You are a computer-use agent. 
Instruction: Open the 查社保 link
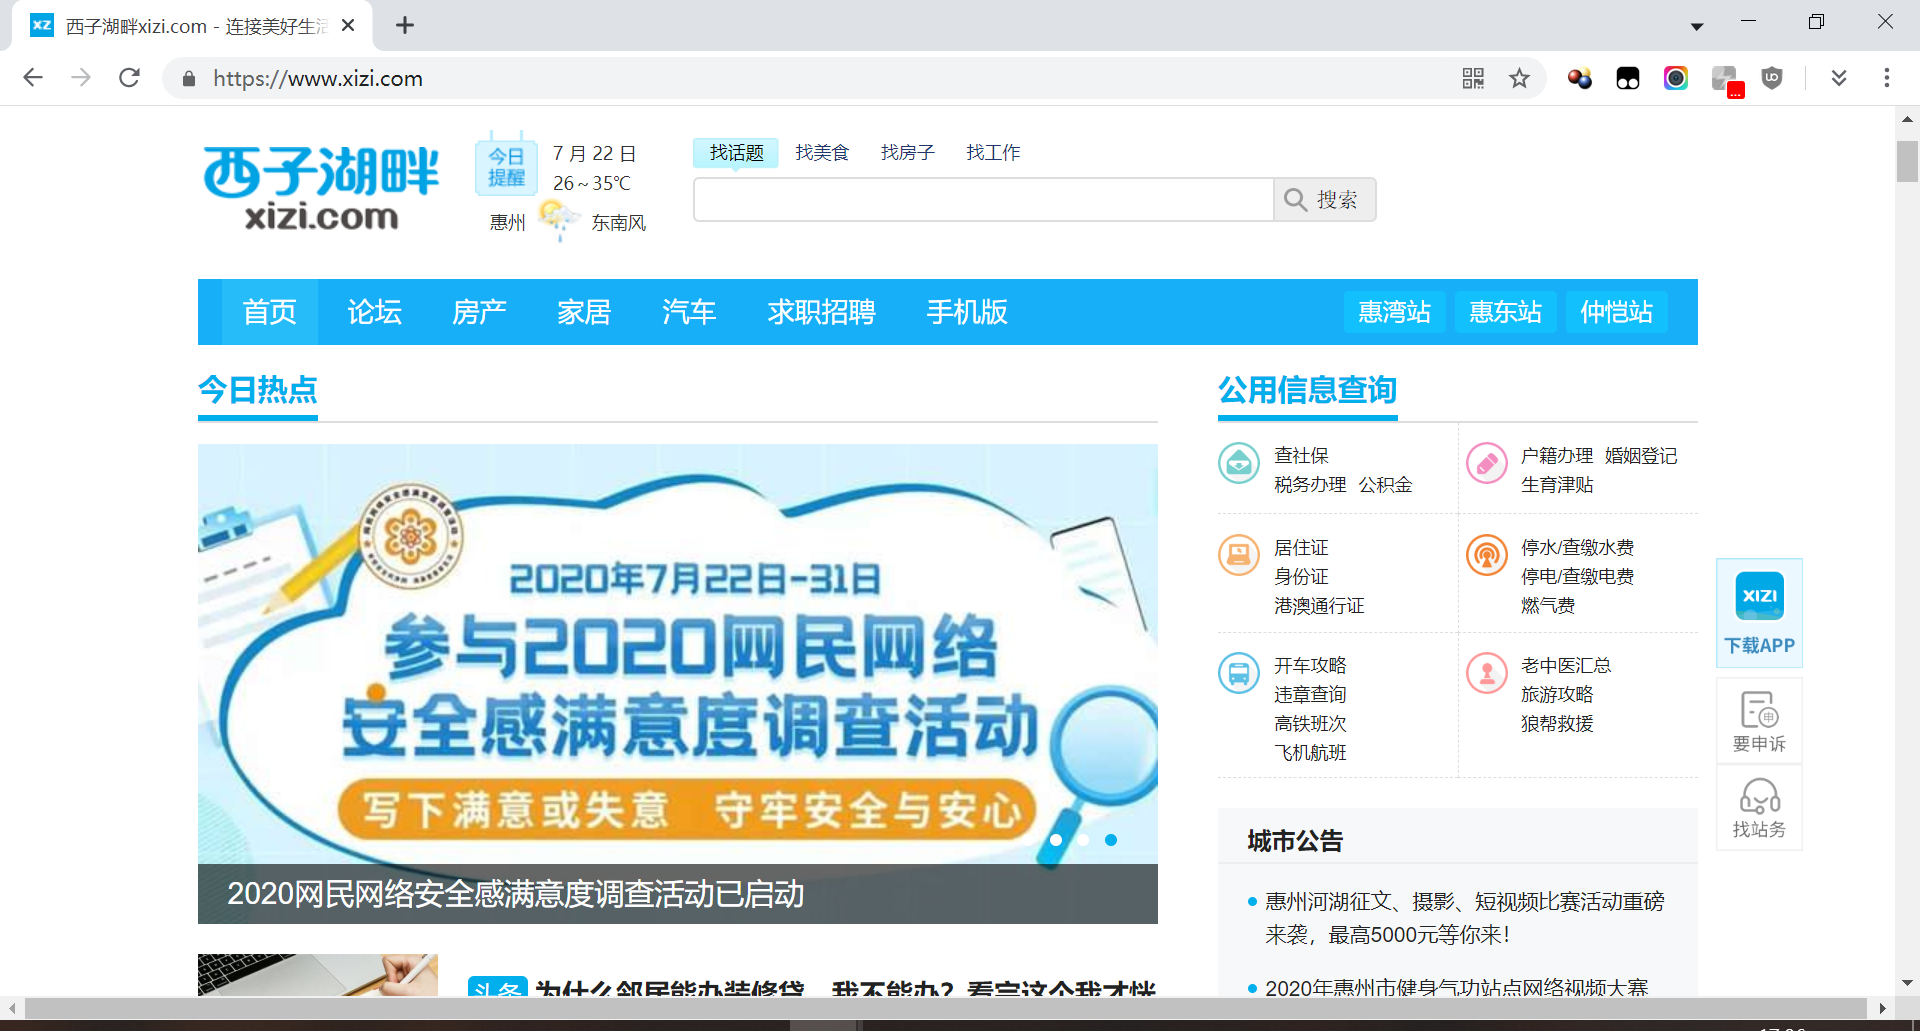pos(1301,456)
